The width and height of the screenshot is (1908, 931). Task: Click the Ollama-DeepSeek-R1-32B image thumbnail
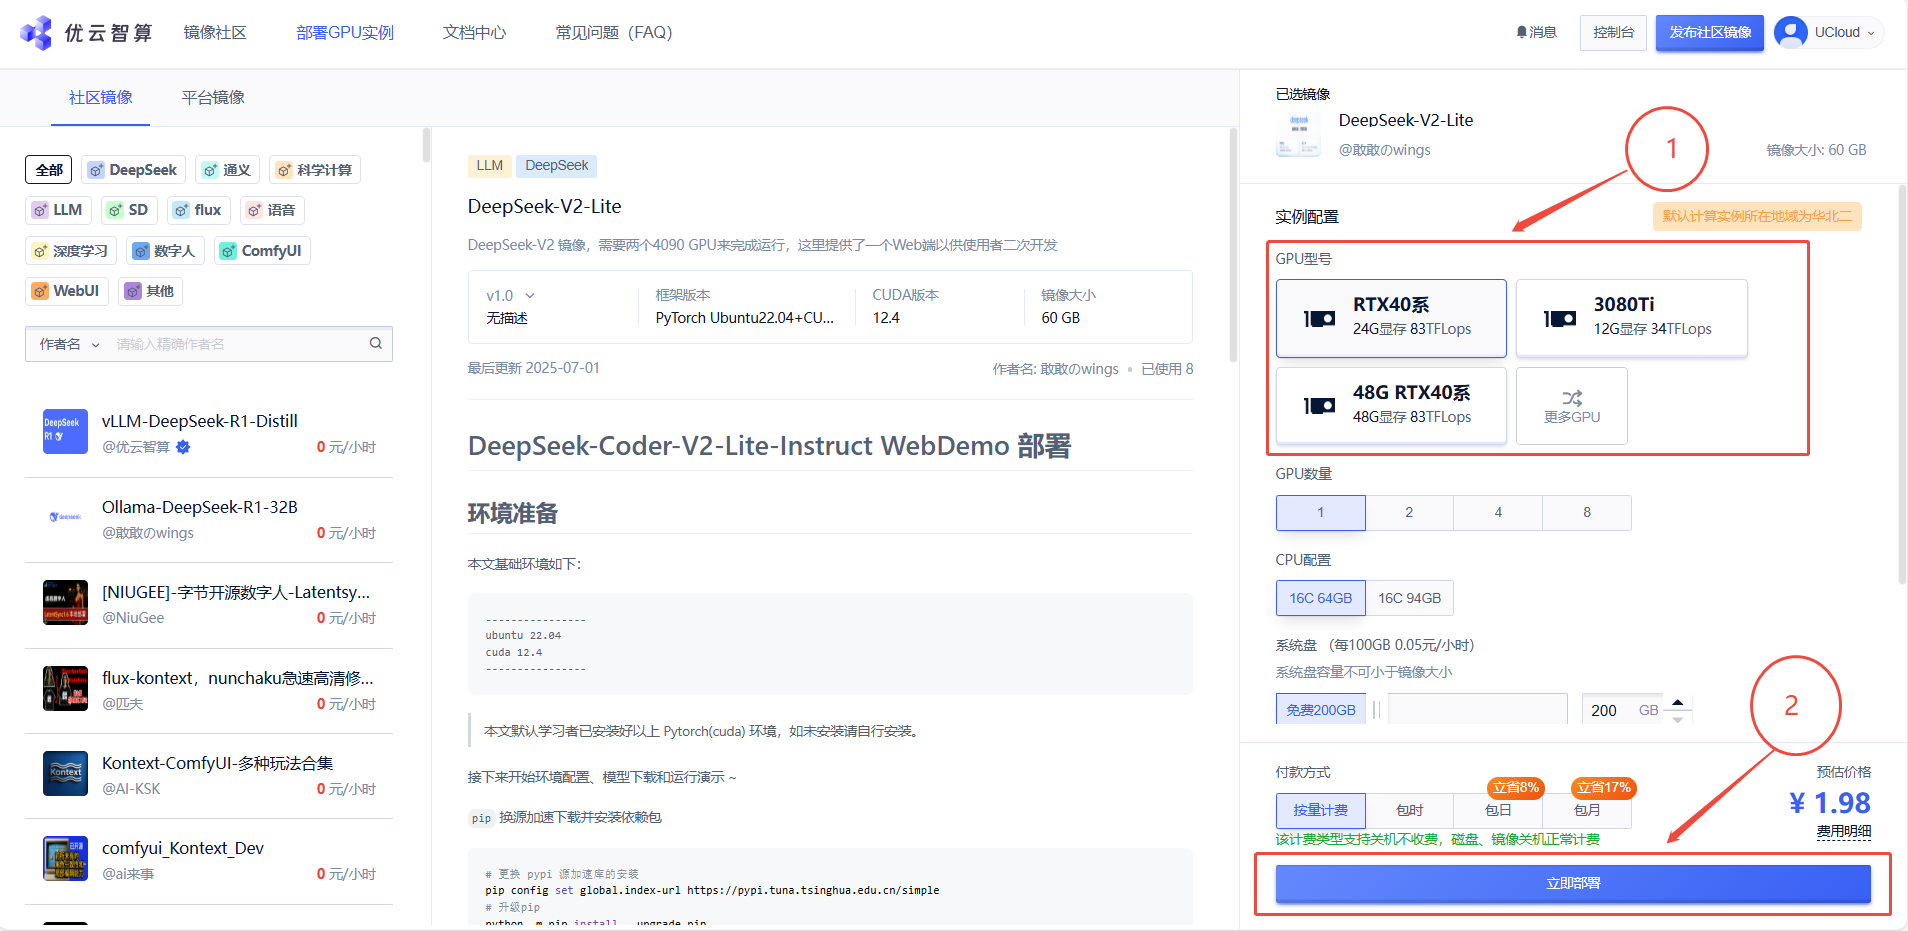click(x=65, y=517)
